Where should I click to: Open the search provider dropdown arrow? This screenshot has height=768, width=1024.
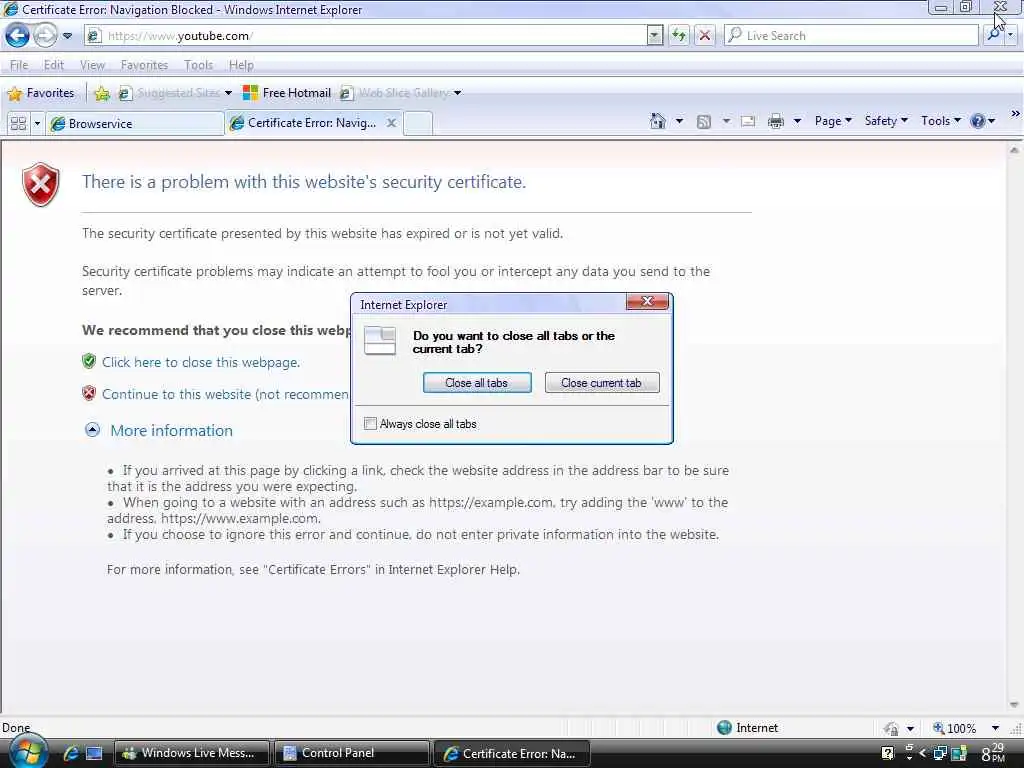pyautogui.click(x=1010, y=35)
